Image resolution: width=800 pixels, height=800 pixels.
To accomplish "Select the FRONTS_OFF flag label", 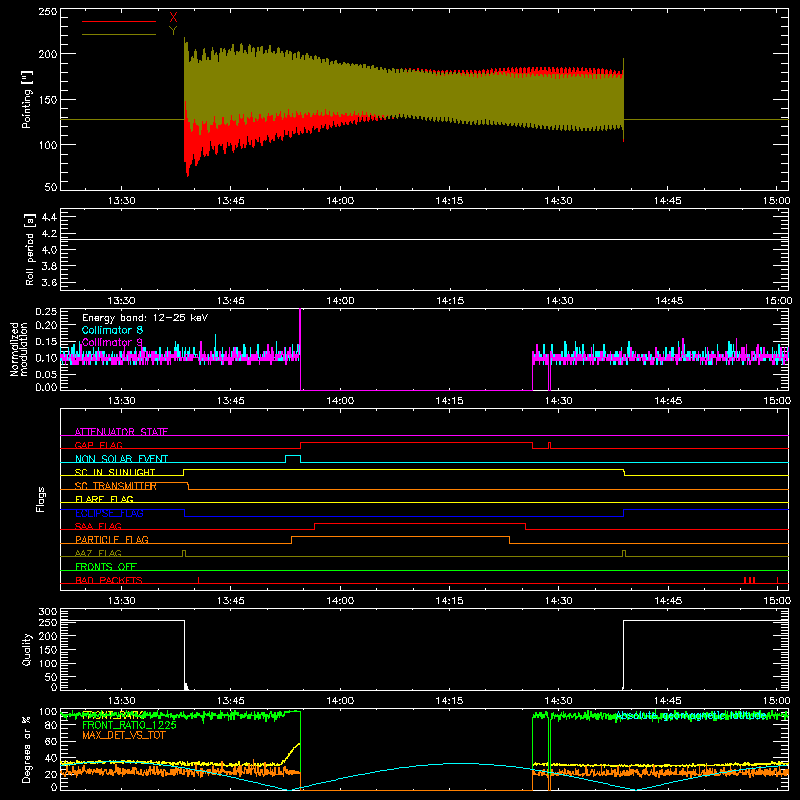I will (x=106, y=566).
